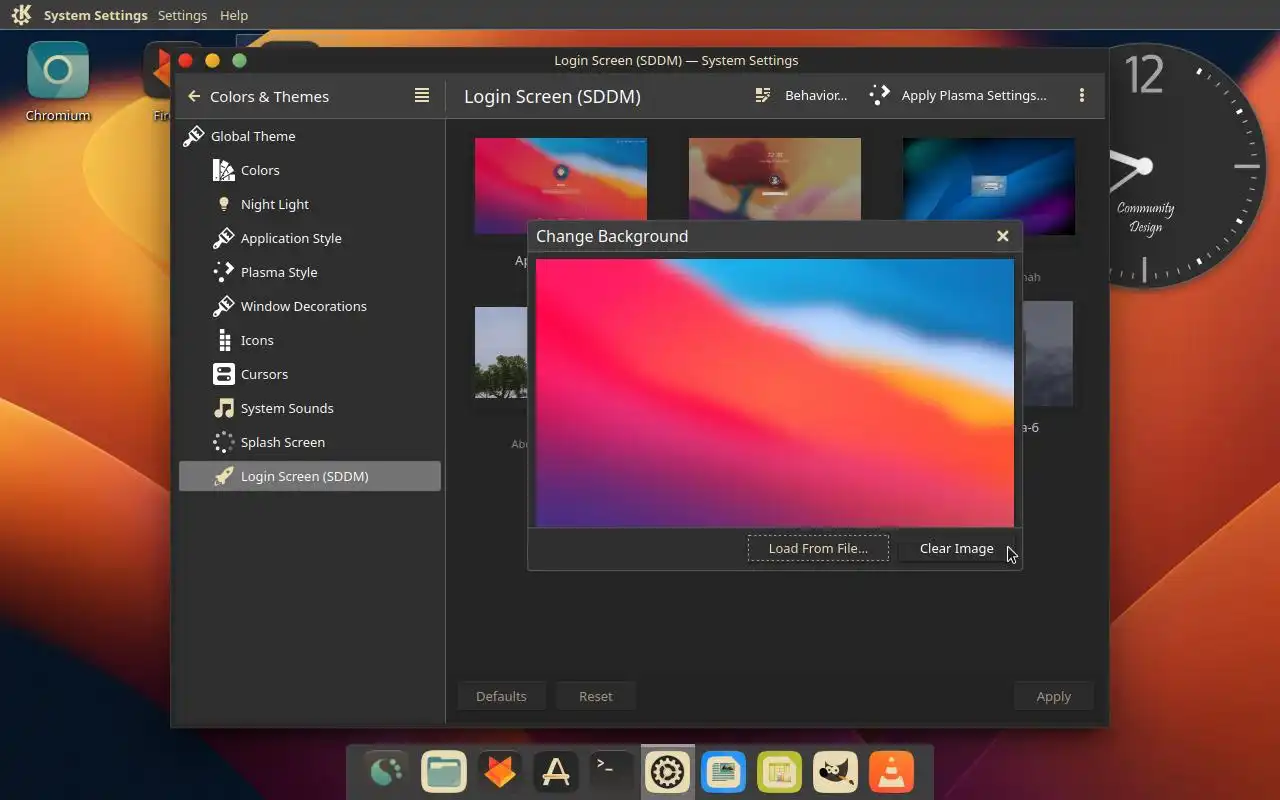Viewport: 1280px width, 800px height.
Task: Open the Help menu in the menu bar
Action: (x=234, y=15)
